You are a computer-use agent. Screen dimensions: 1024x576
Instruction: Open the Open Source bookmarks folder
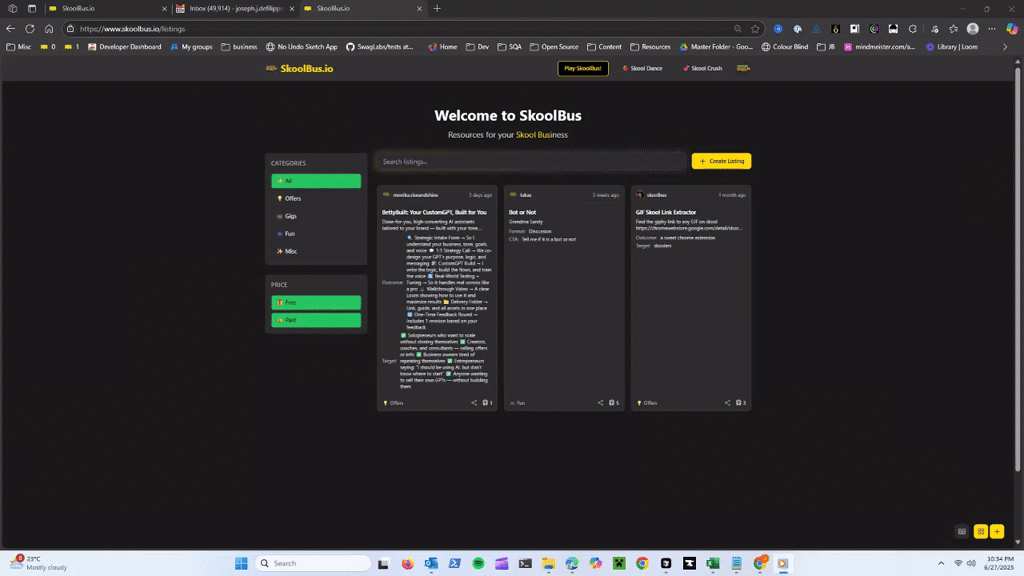tap(554, 47)
